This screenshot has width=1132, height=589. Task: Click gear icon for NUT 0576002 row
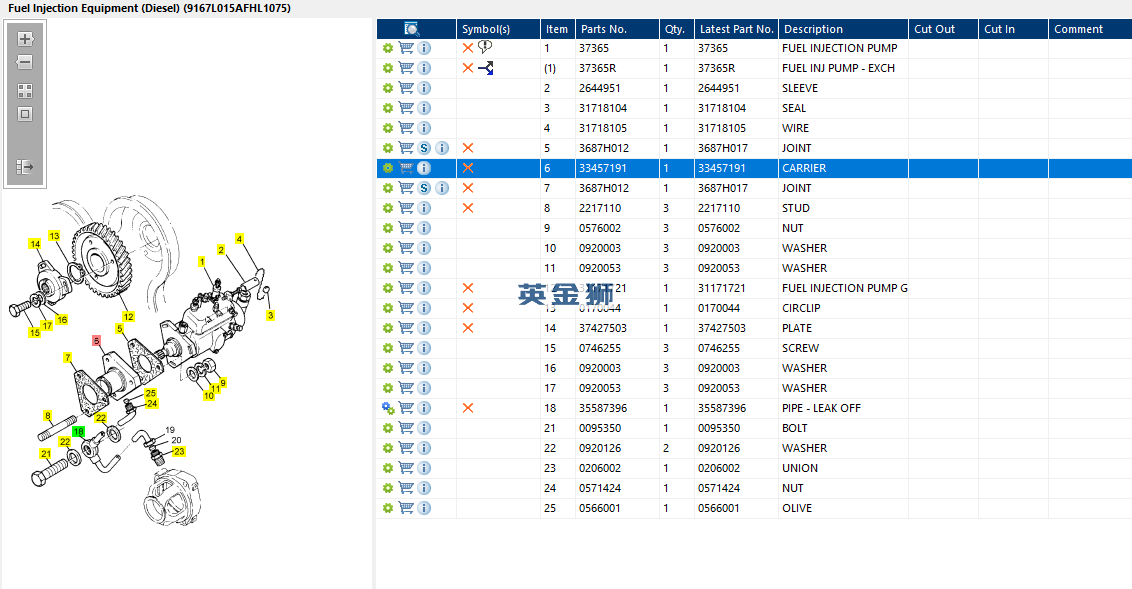click(x=388, y=228)
